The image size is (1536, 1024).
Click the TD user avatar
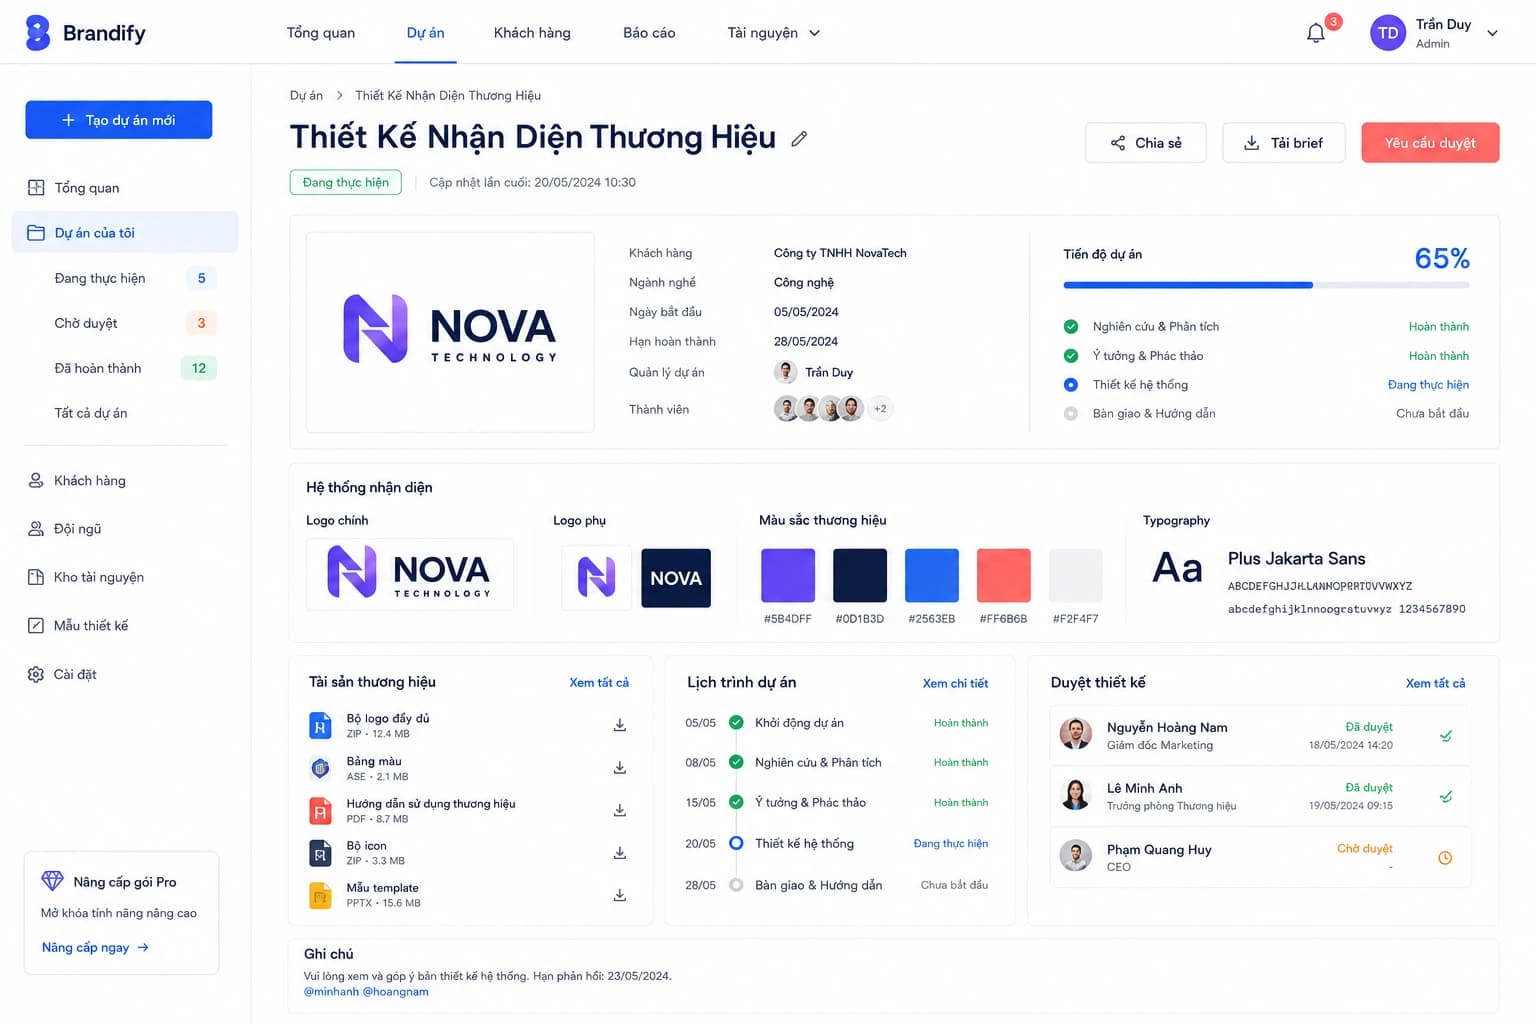tap(1388, 33)
